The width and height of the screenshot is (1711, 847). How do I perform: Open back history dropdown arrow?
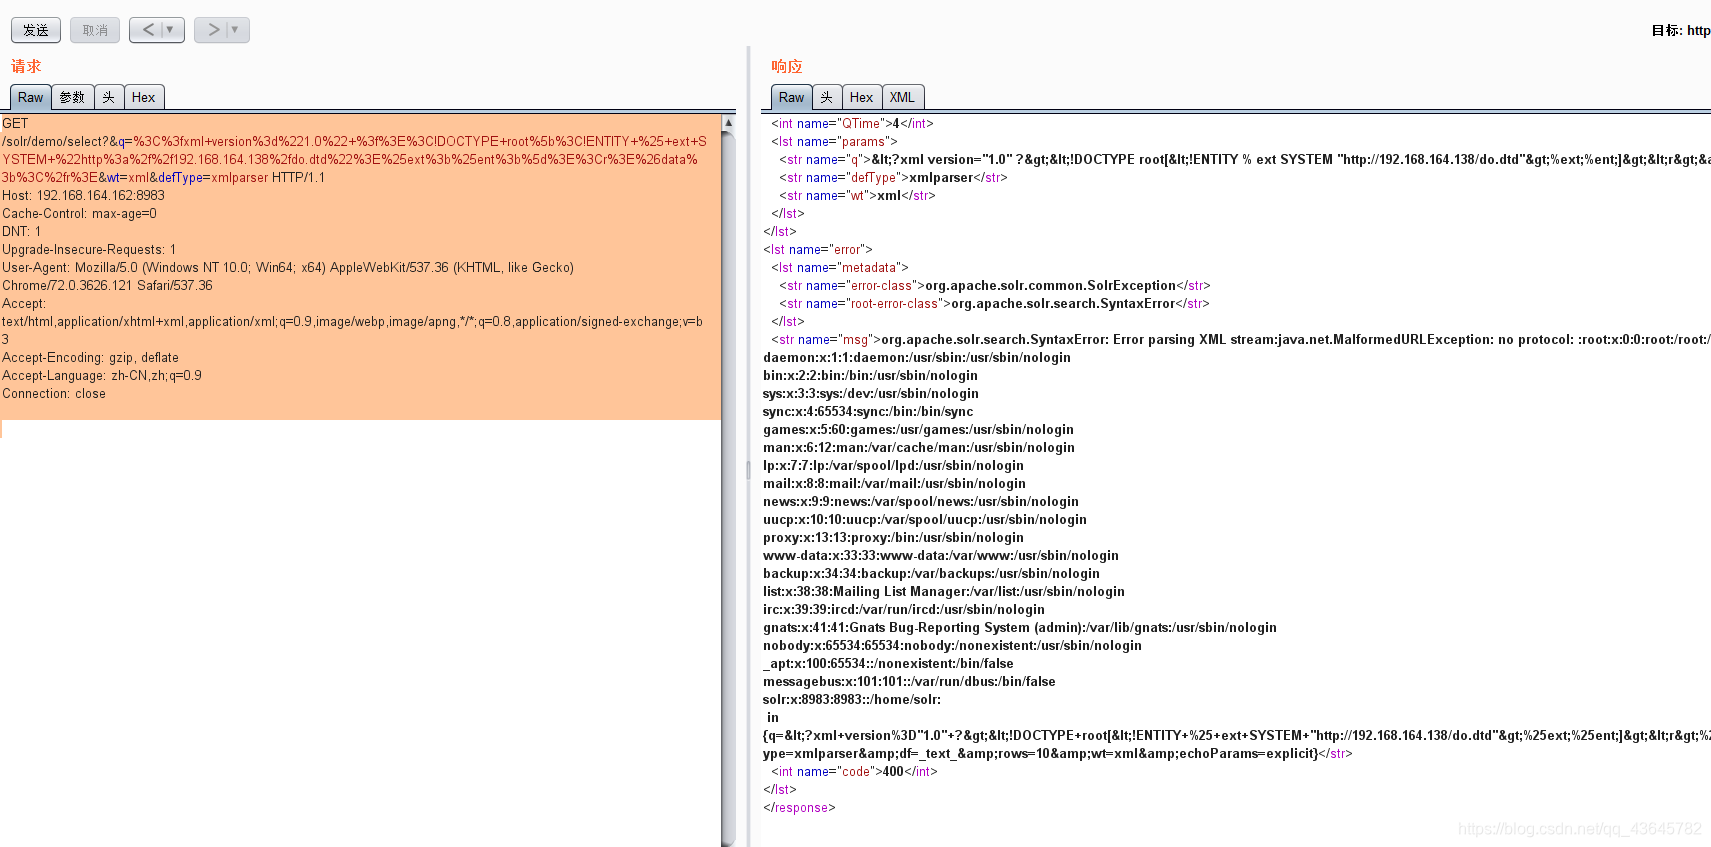[x=171, y=30]
